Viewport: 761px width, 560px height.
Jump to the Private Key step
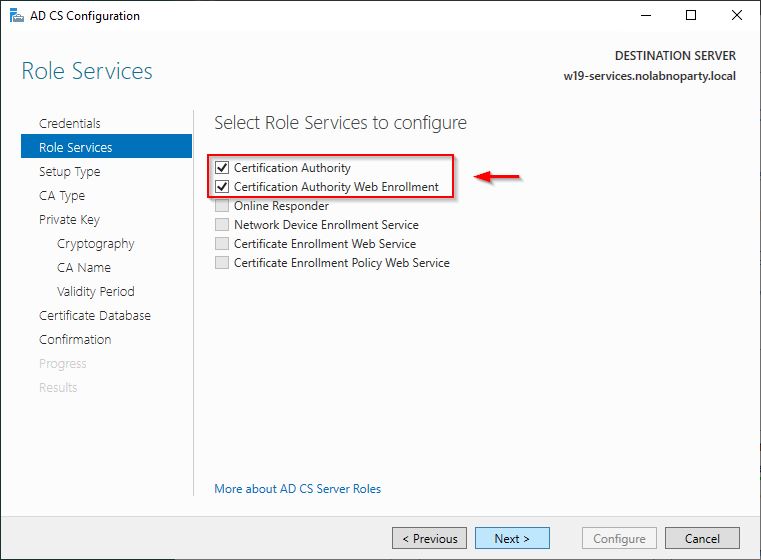69,220
